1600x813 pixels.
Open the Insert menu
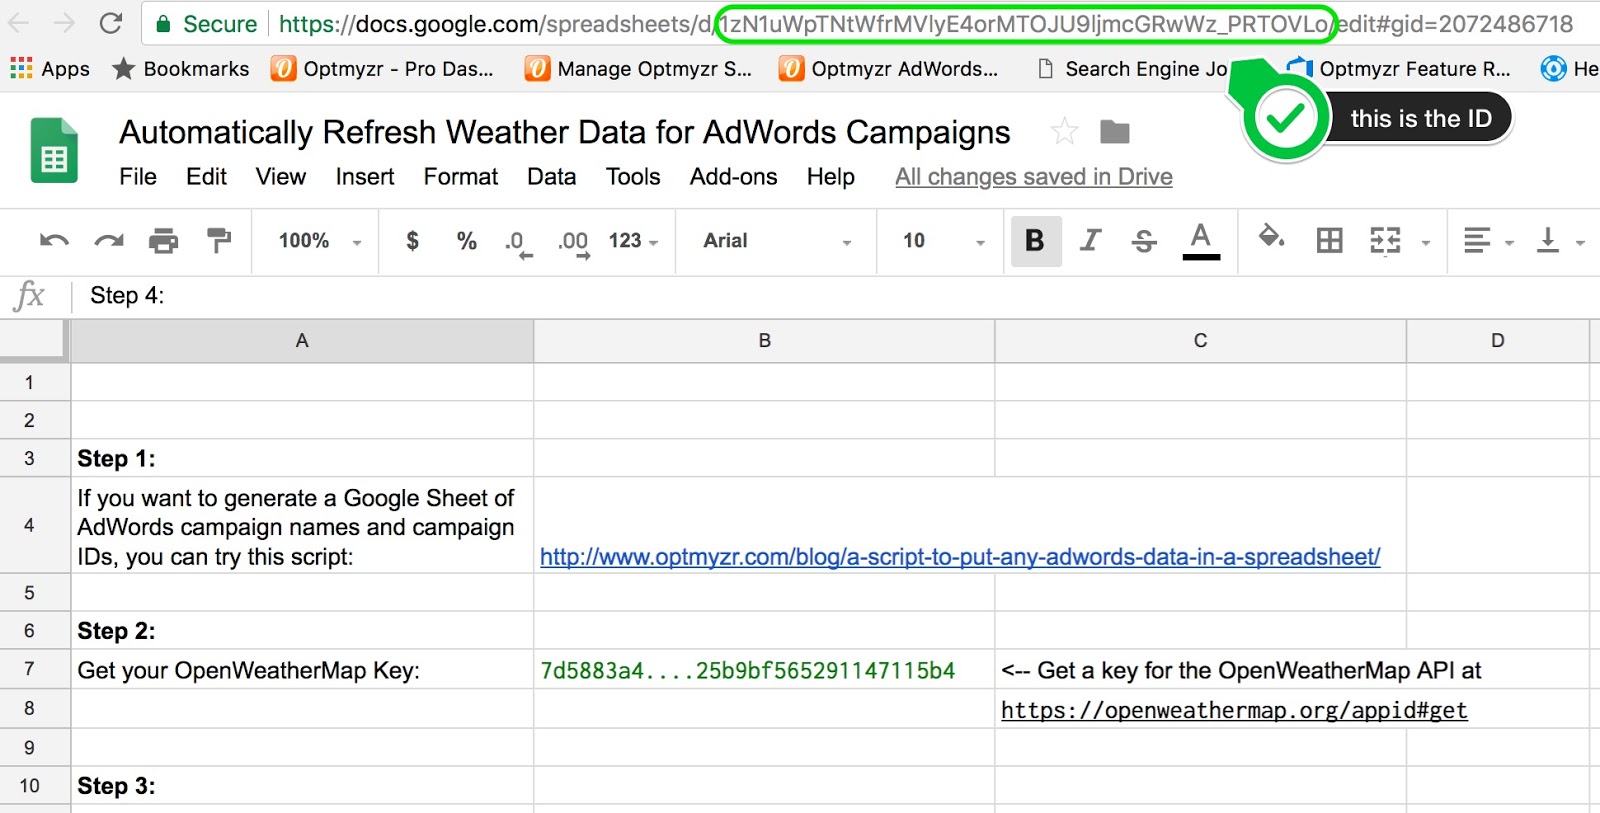point(365,177)
